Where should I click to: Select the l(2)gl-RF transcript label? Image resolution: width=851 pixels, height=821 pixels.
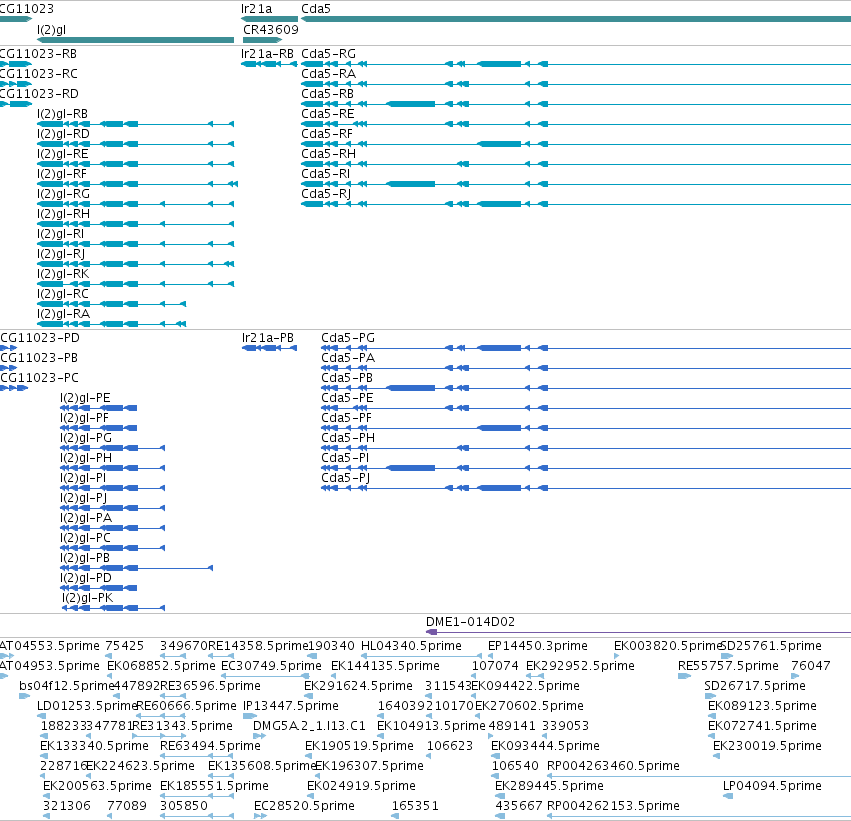62,174
